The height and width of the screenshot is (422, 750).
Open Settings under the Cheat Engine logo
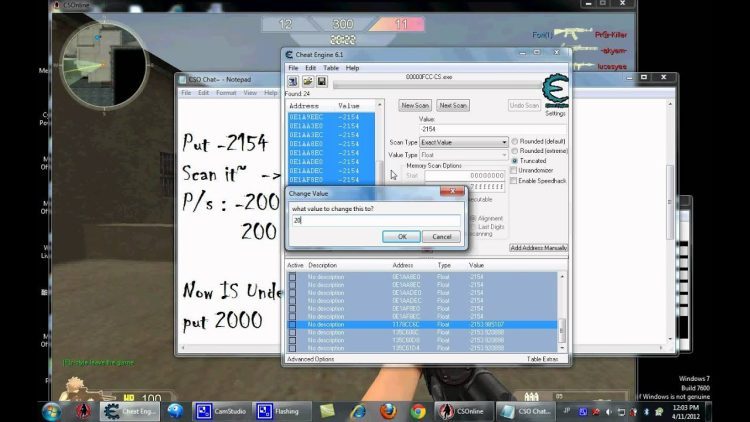point(555,113)
